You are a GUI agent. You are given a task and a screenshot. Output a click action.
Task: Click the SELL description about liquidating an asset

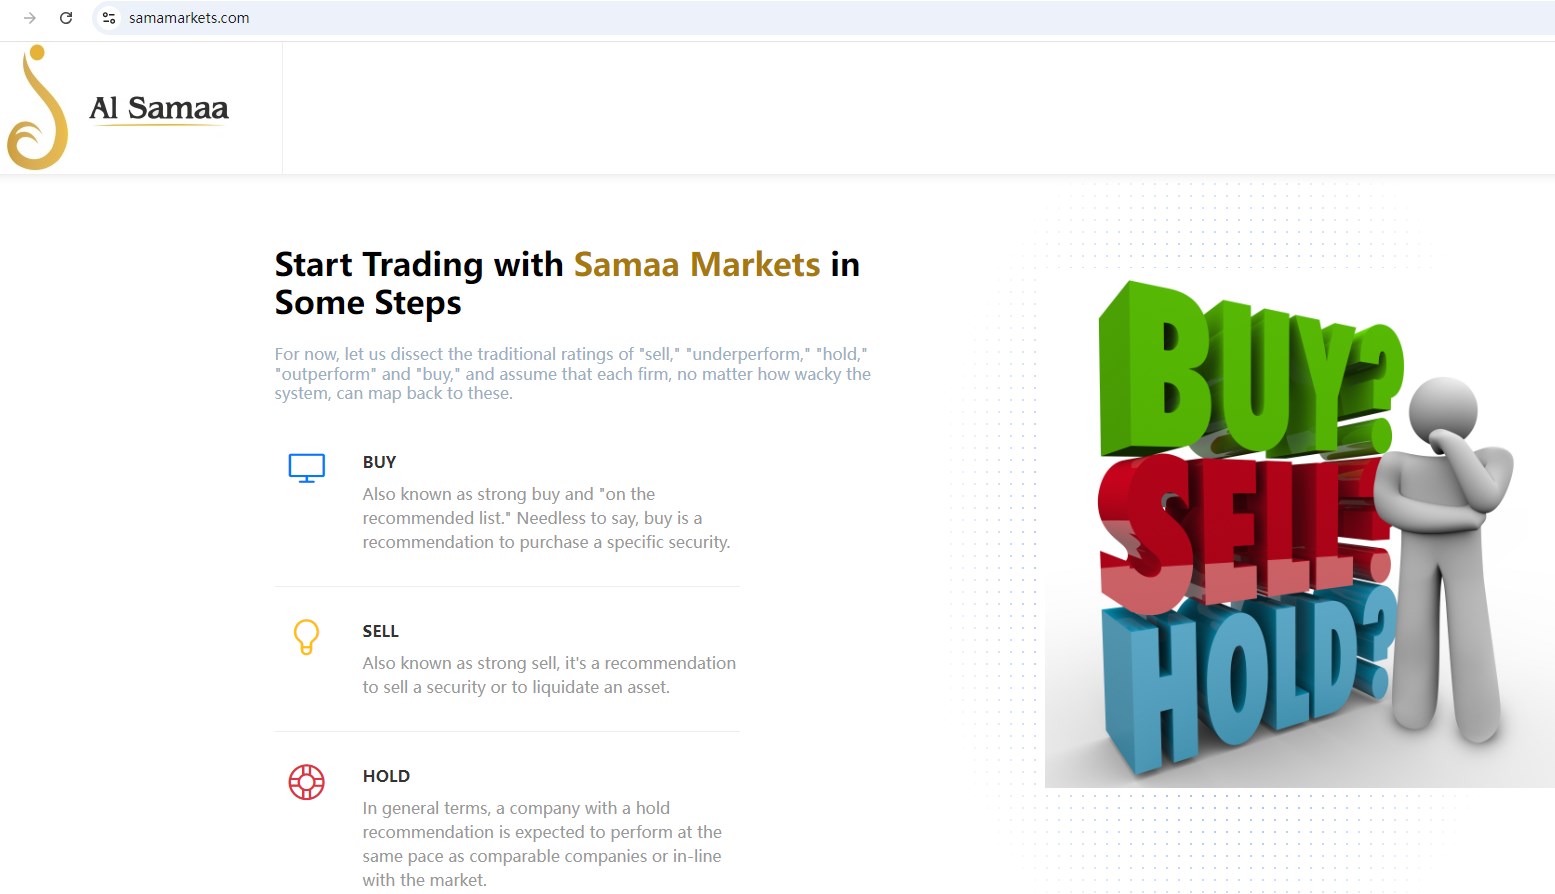(549, 675)
